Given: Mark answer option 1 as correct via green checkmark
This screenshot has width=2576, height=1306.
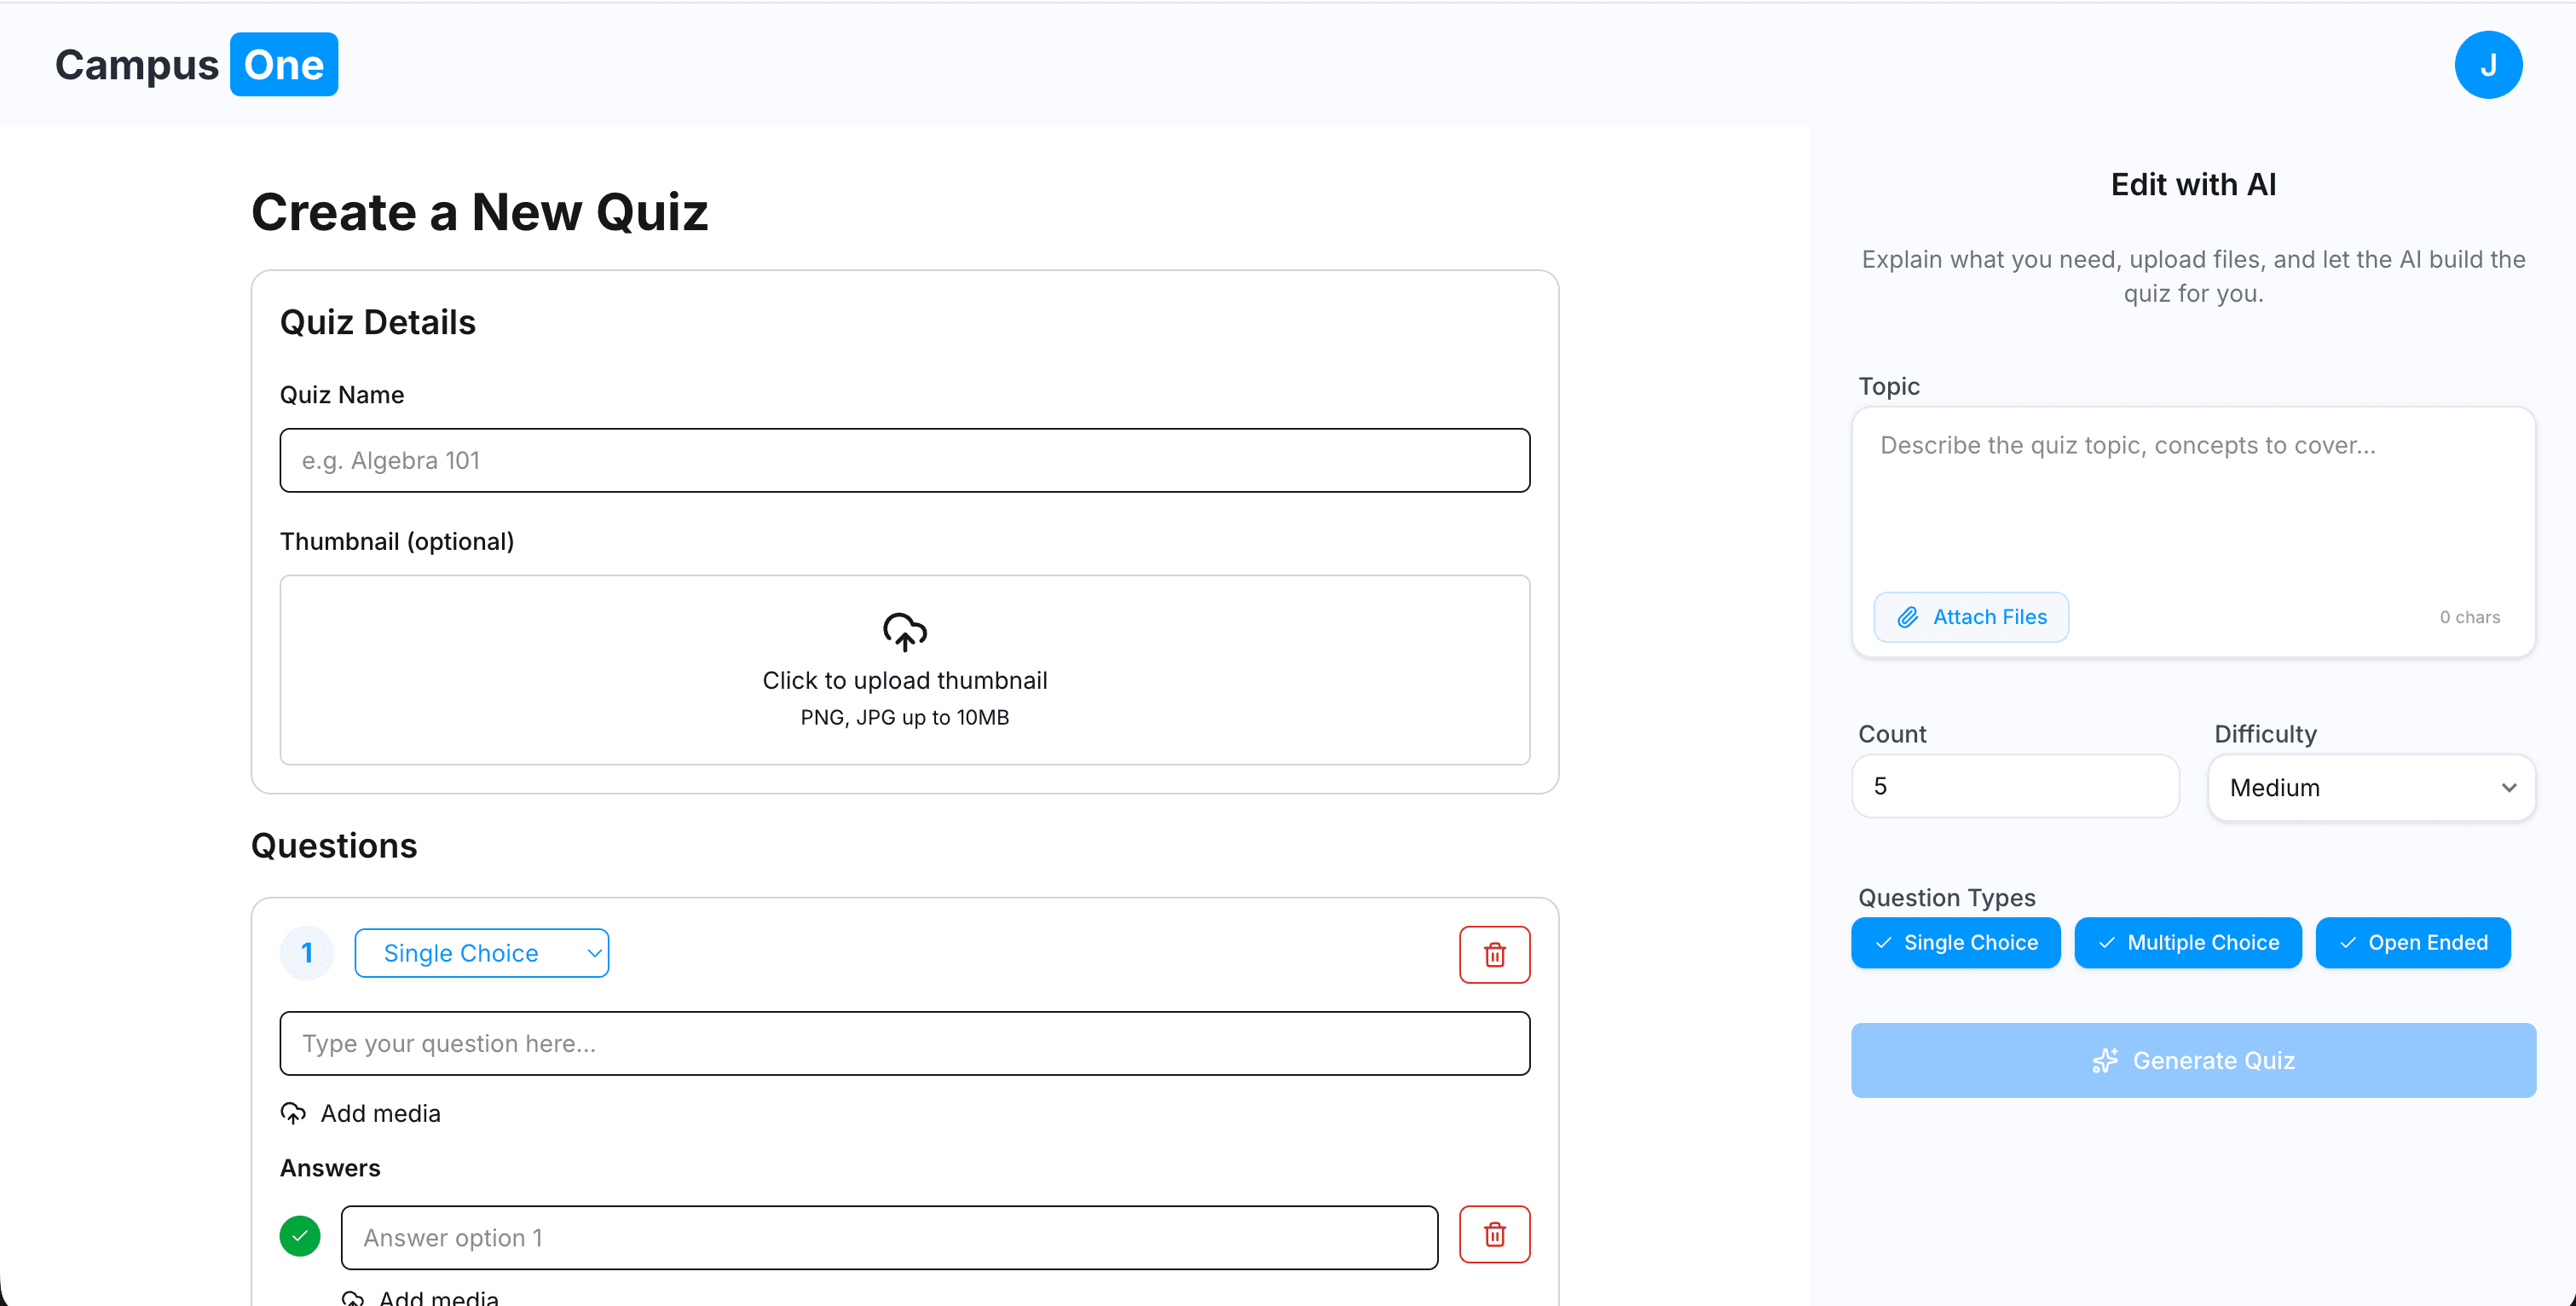Looking at the screenshot, I should 299,1235.
